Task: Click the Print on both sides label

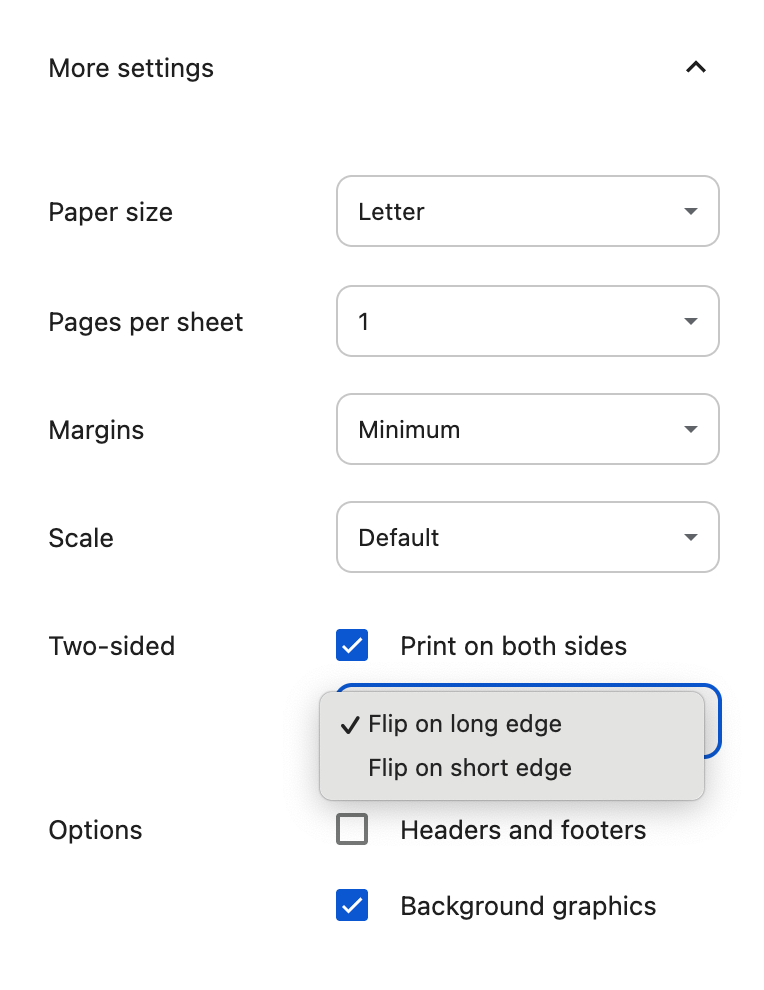Action: pos(513,646)
